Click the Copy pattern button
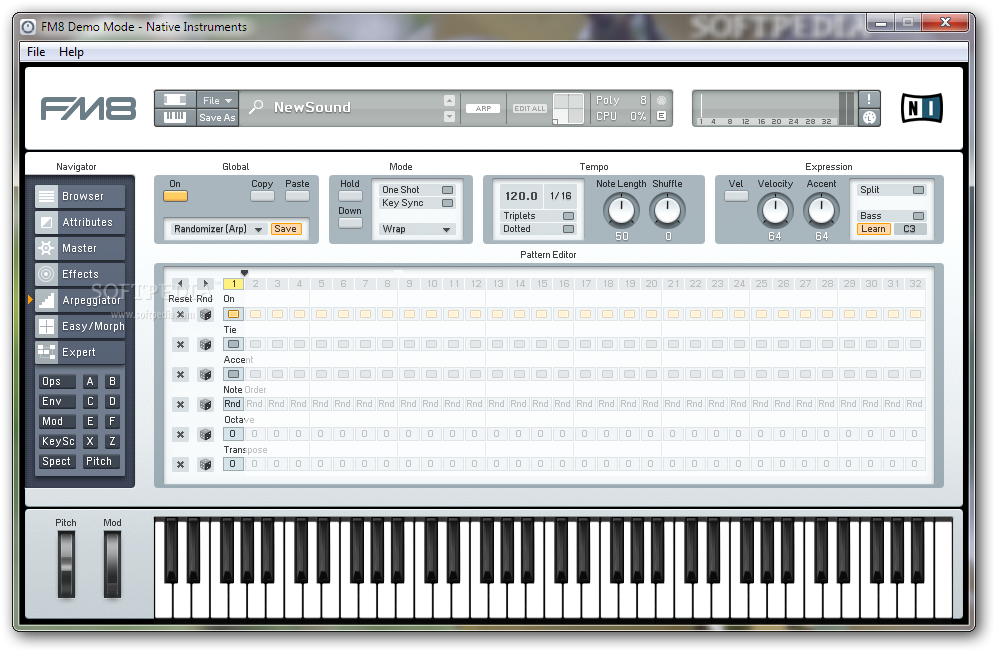 pyautogui.click(x=262, y=196)
